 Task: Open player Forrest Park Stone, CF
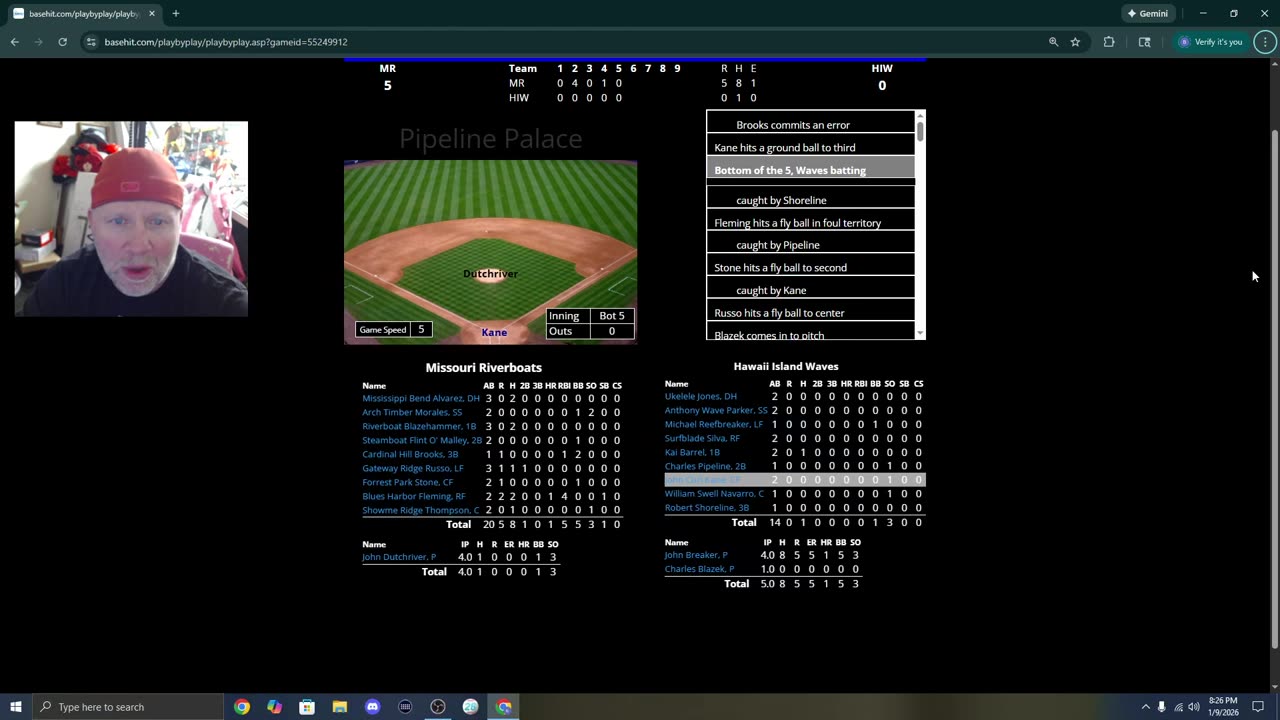tap(408, 482)
